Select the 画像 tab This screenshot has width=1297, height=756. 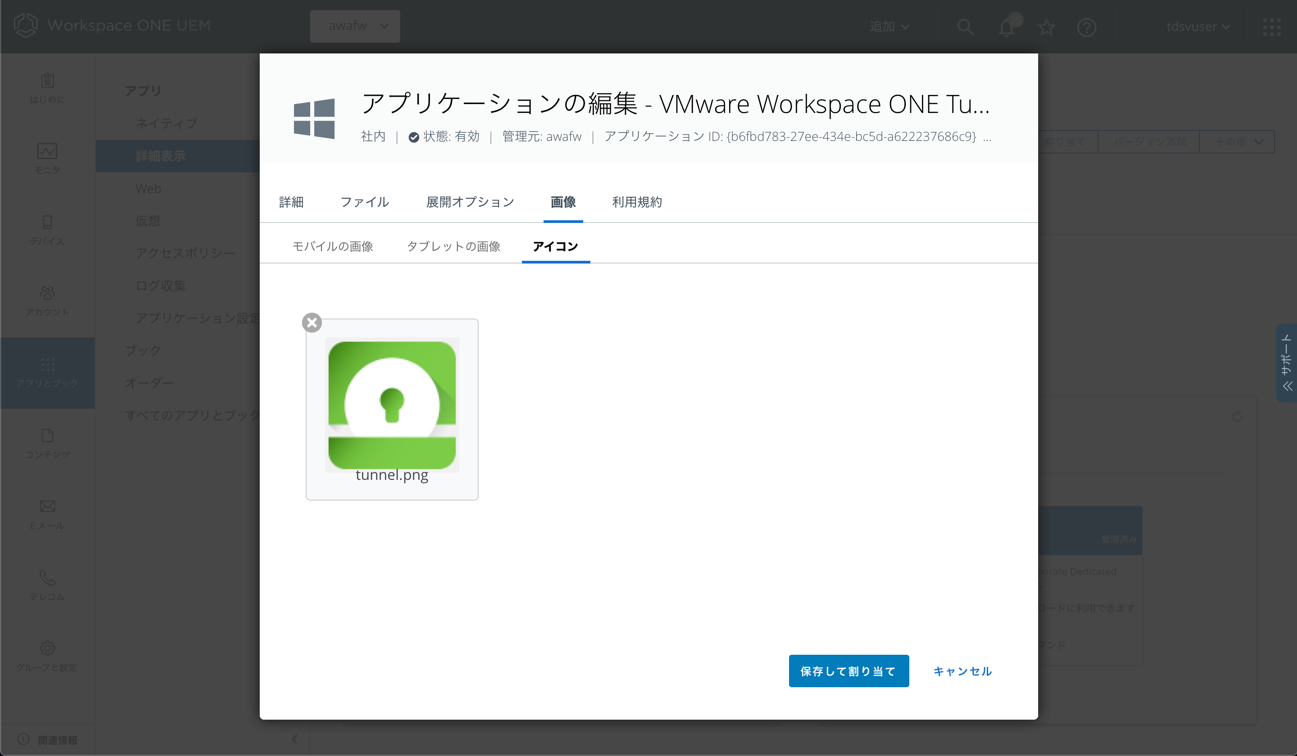563,202
